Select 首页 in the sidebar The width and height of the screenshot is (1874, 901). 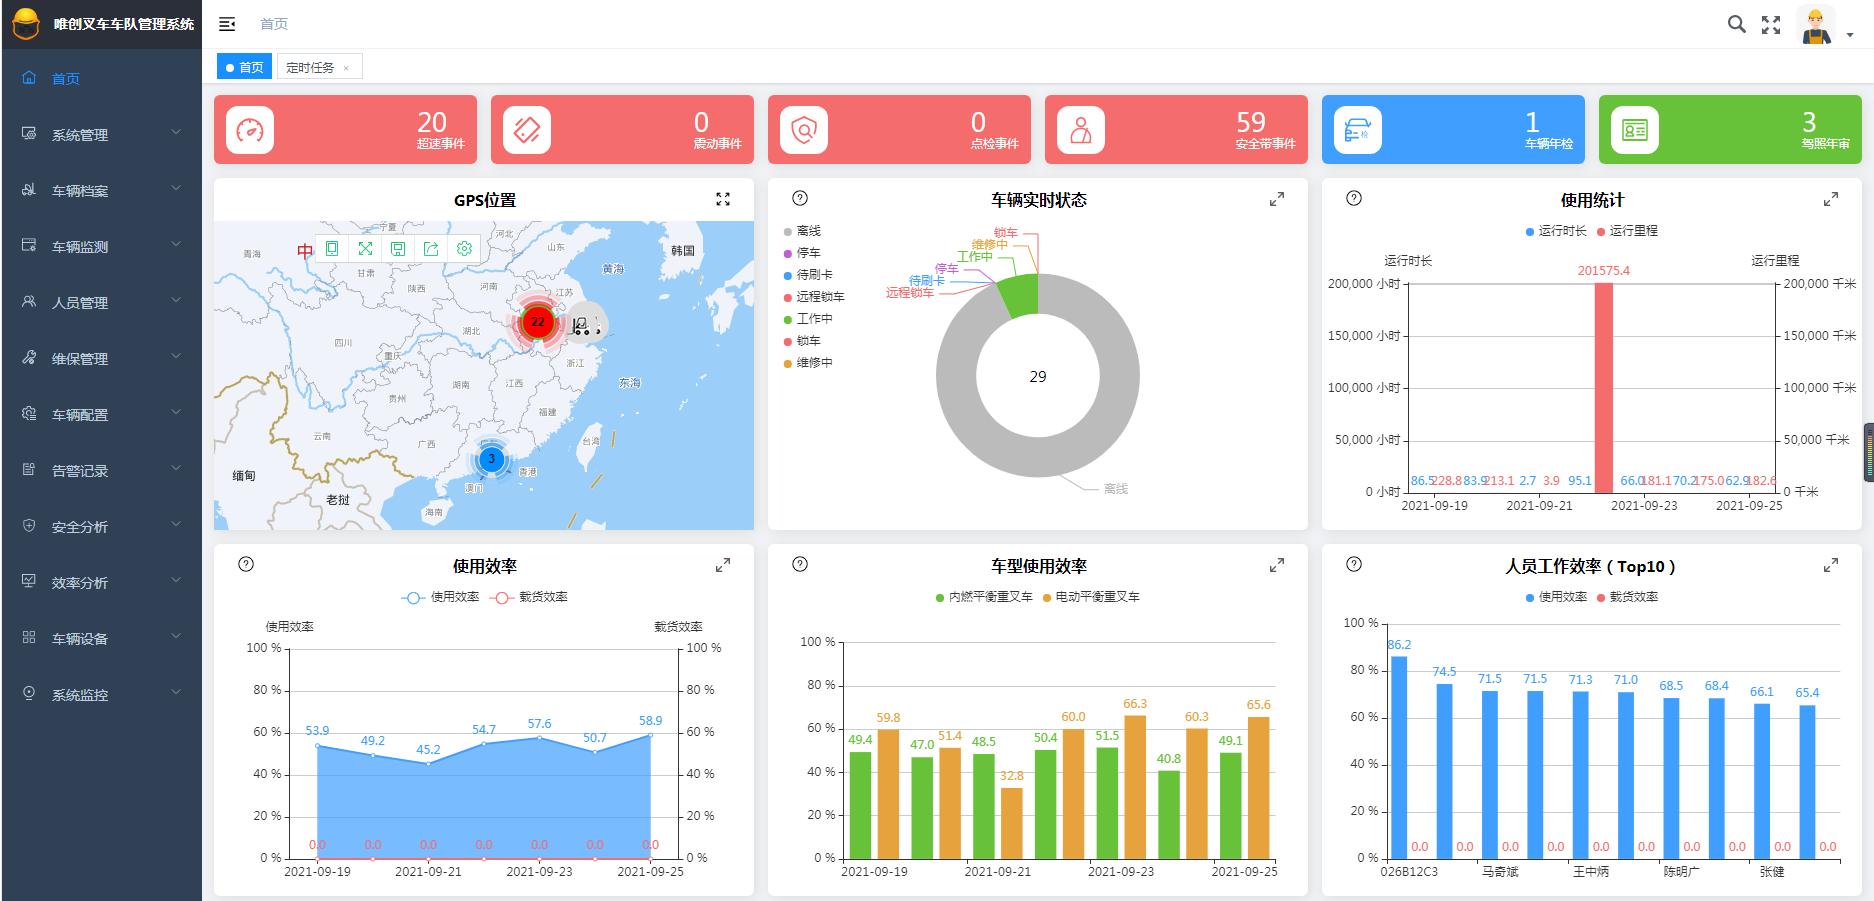point(101,78)
